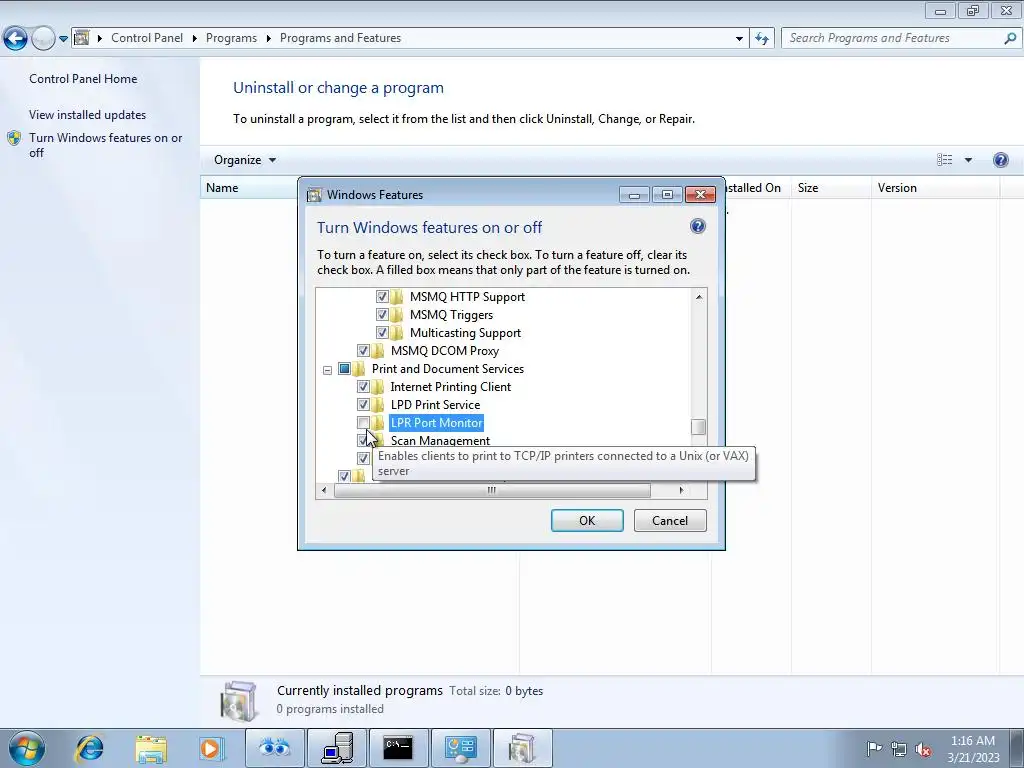Select Control Panel breadcrumb
This screenshot has height=768, width=1024.
[x=147, y=38]
